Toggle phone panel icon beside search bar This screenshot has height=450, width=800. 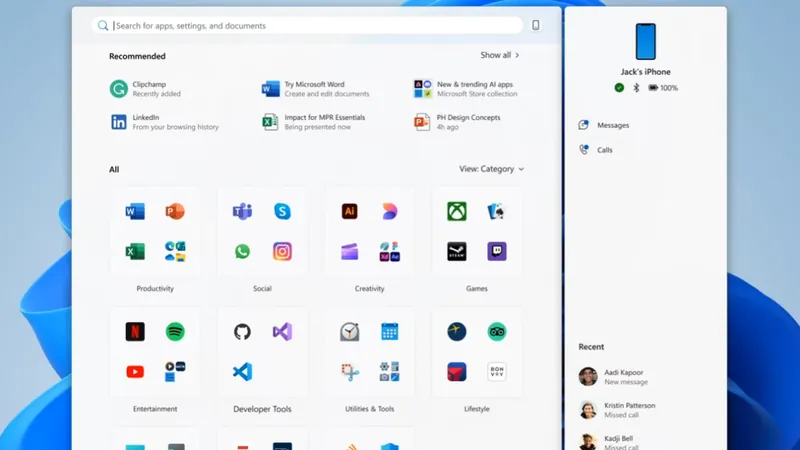coord(536,26)
